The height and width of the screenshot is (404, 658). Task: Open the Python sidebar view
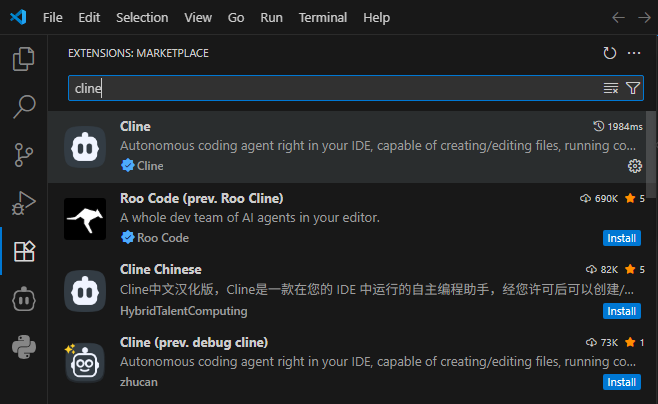coord(23,346)
